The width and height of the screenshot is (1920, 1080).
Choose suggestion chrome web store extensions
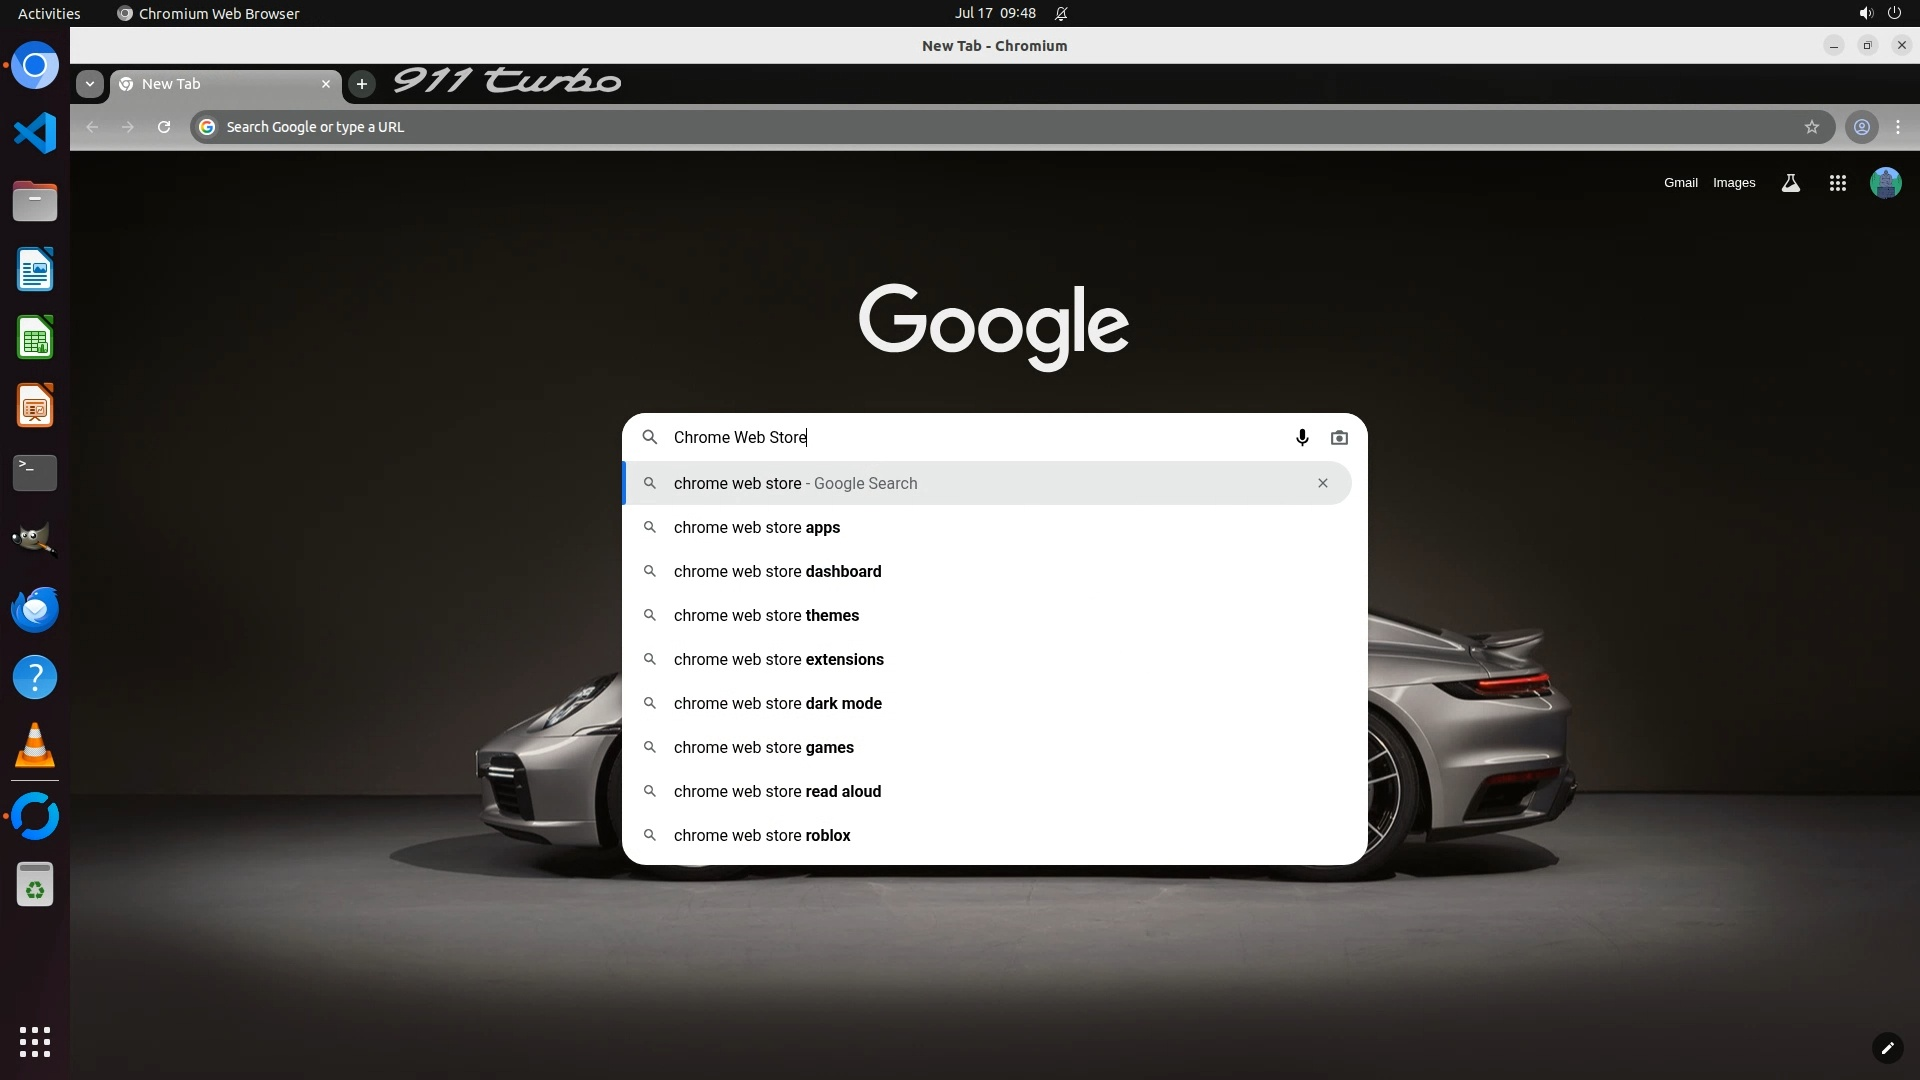coord(778,660)
